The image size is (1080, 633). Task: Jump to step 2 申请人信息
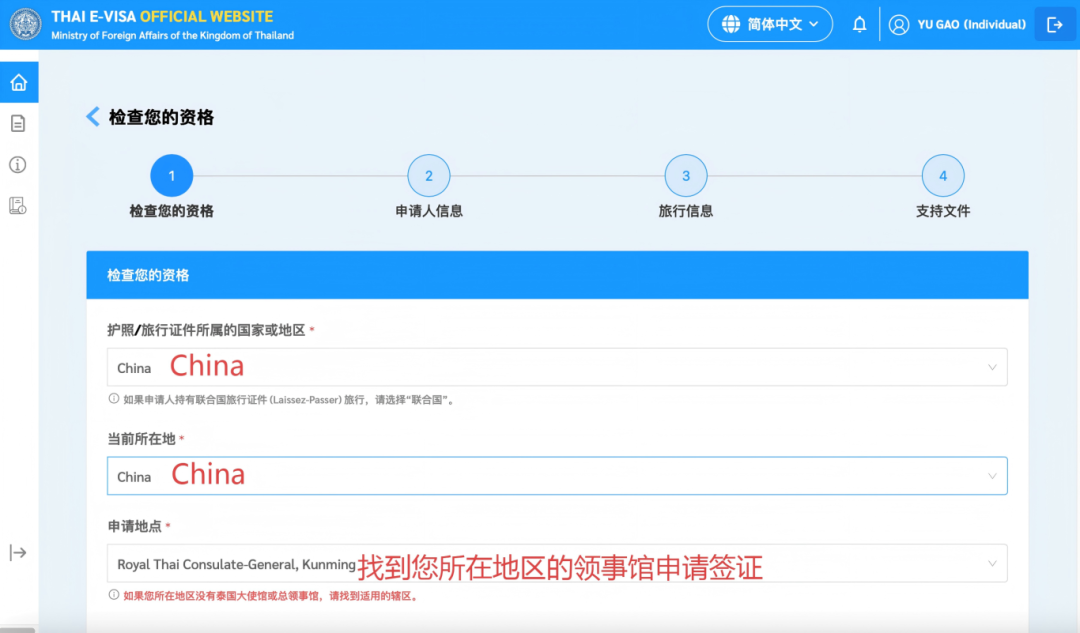[429, 176]
